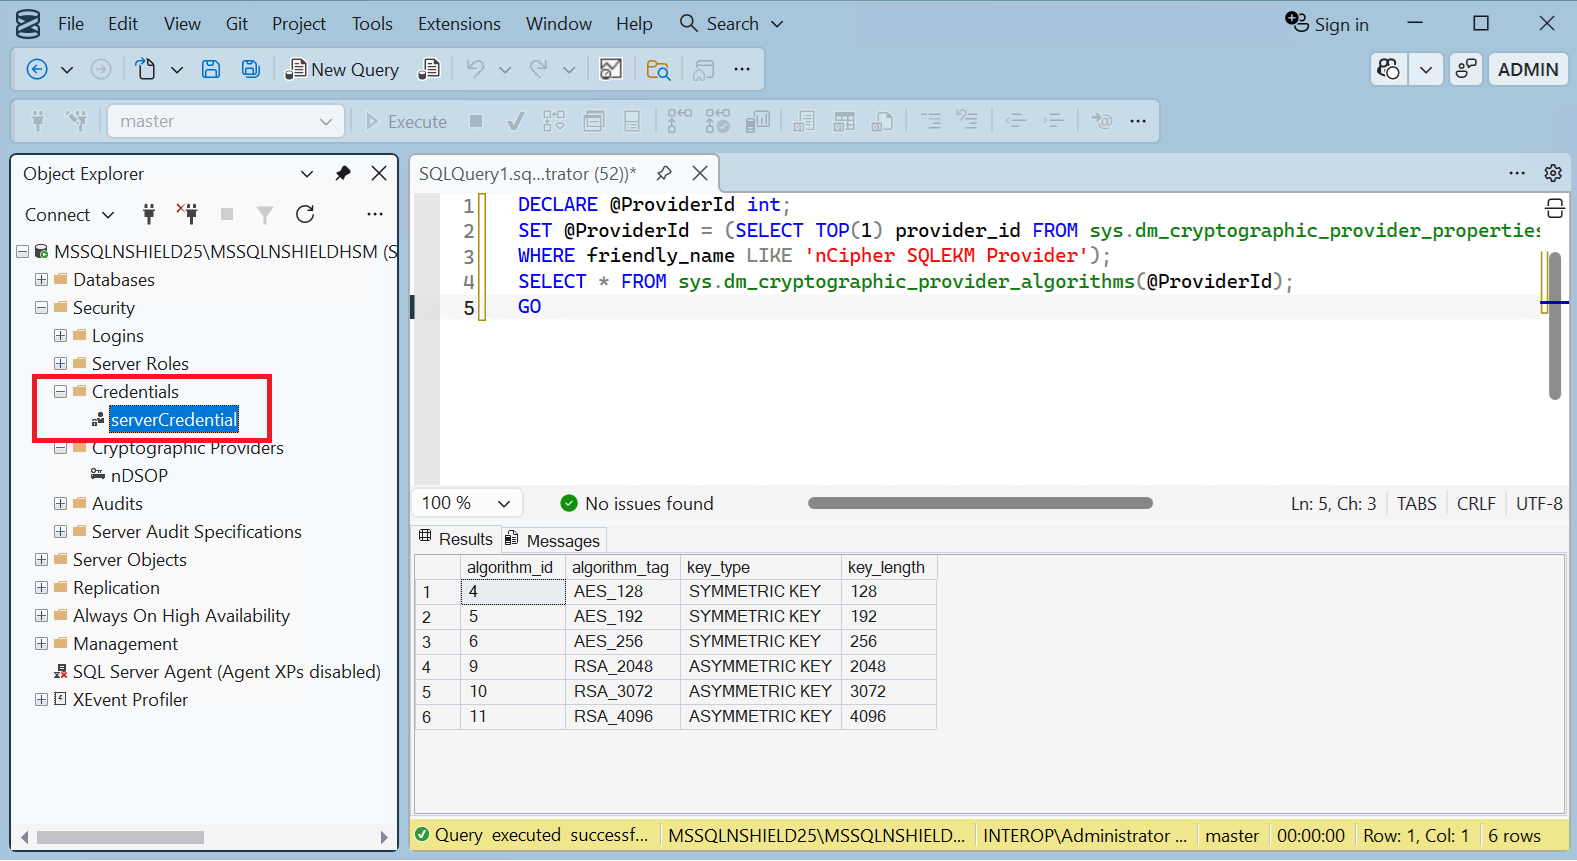The image size is (1577, 861).
Task: Open the Search box in title bar
Action: click(x=731, y=23)
